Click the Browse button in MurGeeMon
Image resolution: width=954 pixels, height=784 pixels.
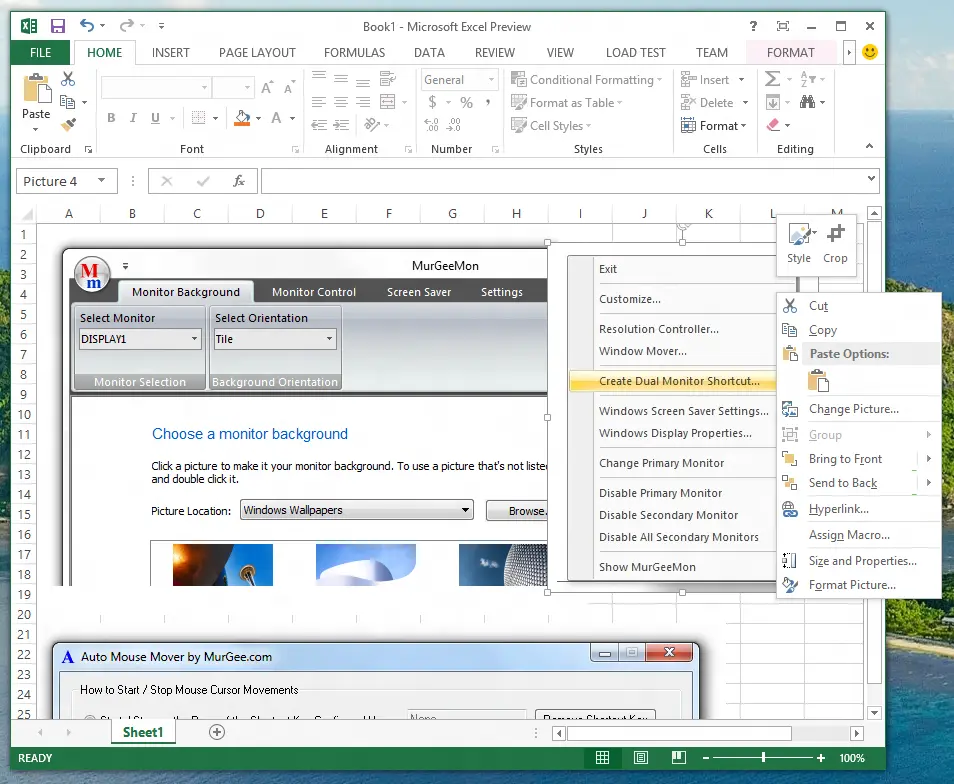click(x=521, y=511)
